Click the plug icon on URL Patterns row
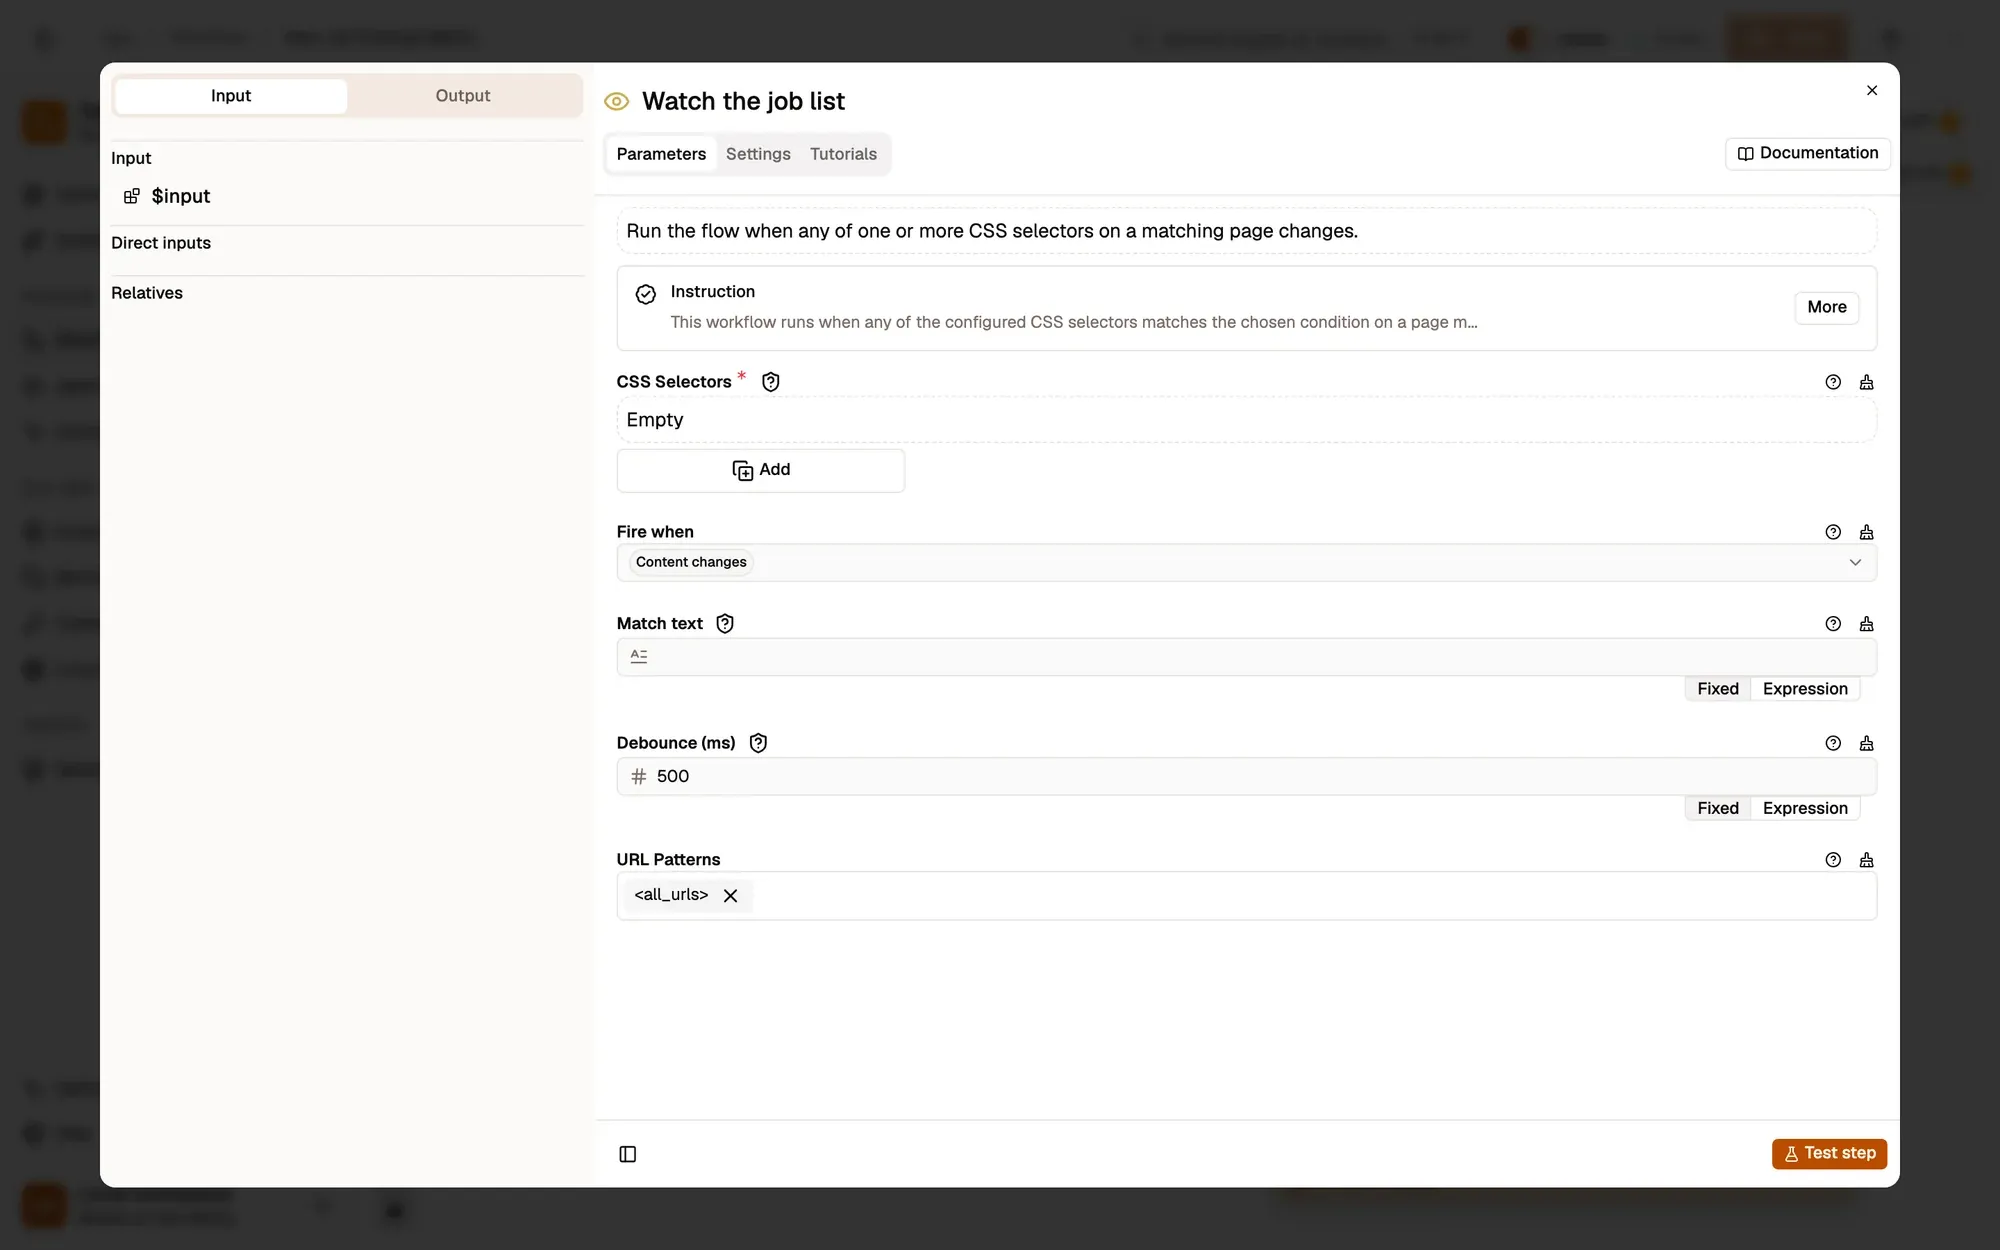The width and height of the screenshot is (2000, 1250). 1866,860
